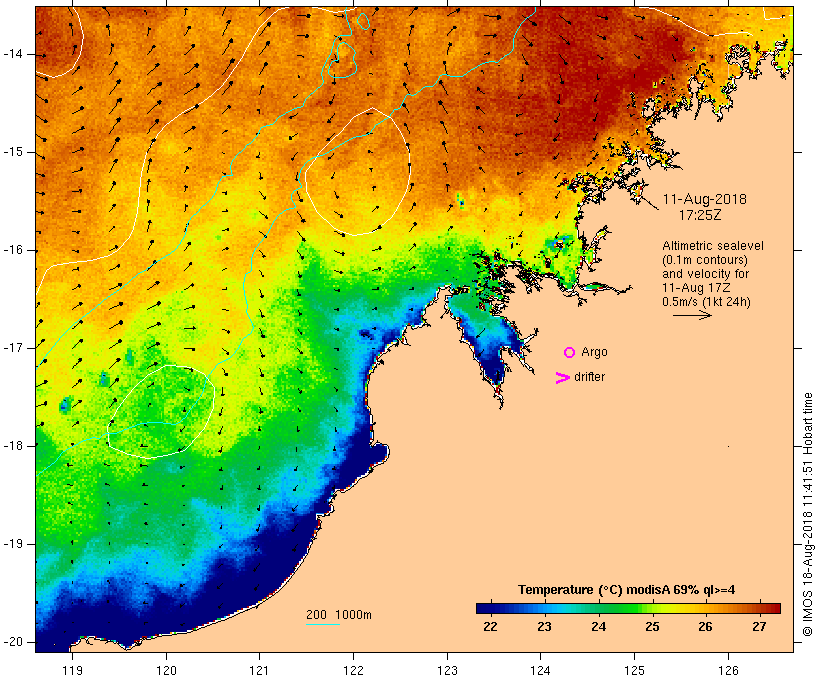The image size is (820, 680).
Task: Click the 'drifter' legend label
Action: [x=589, y=377]
